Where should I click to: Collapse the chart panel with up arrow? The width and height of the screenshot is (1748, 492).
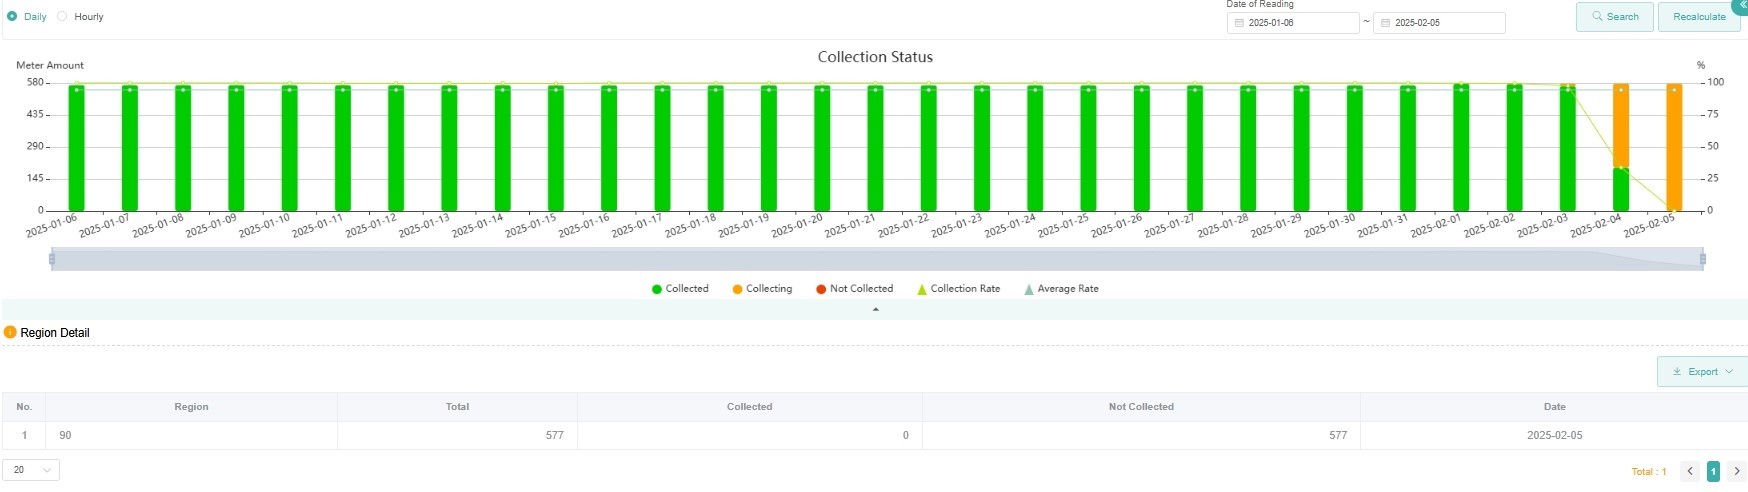875,310
